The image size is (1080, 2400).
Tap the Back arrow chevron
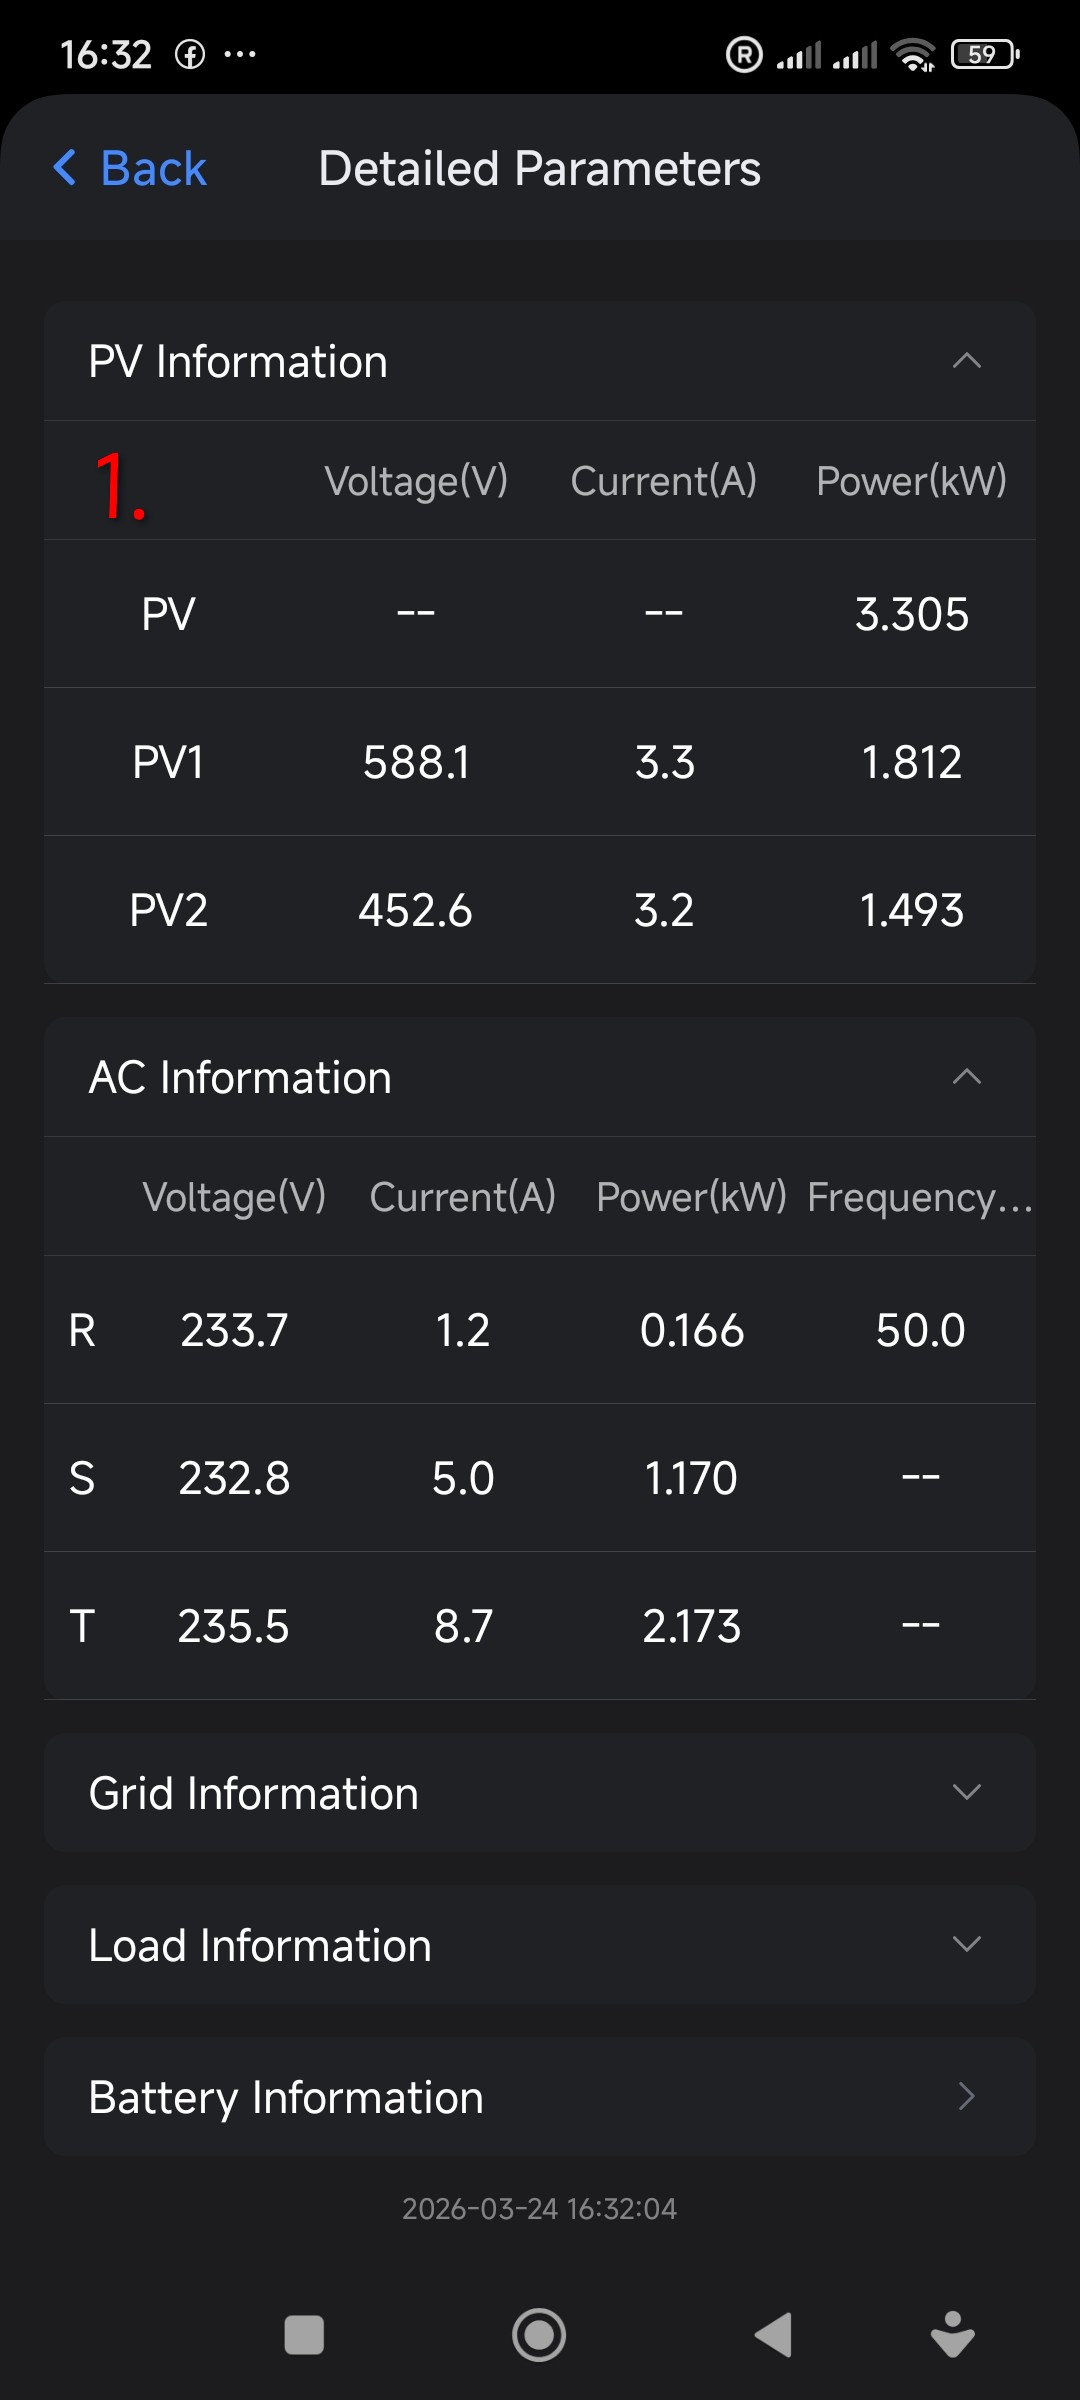click(65, 168)
